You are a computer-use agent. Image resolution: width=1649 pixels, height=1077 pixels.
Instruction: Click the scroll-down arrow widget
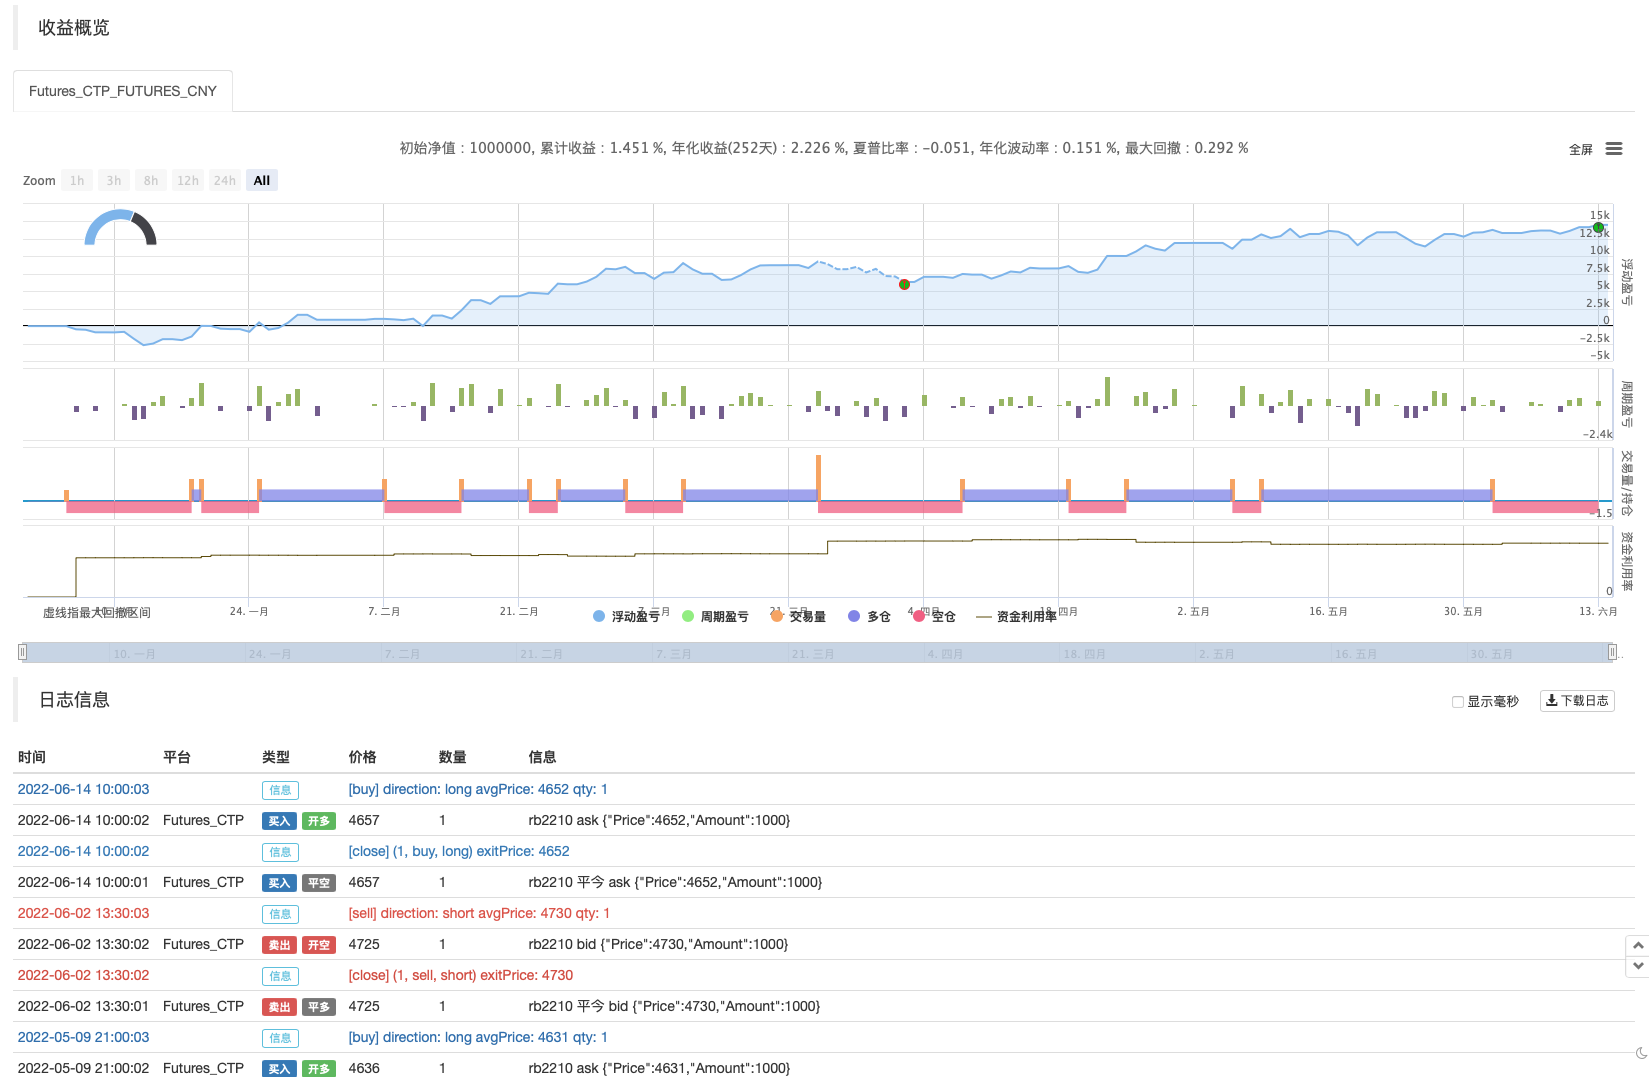1638,966
